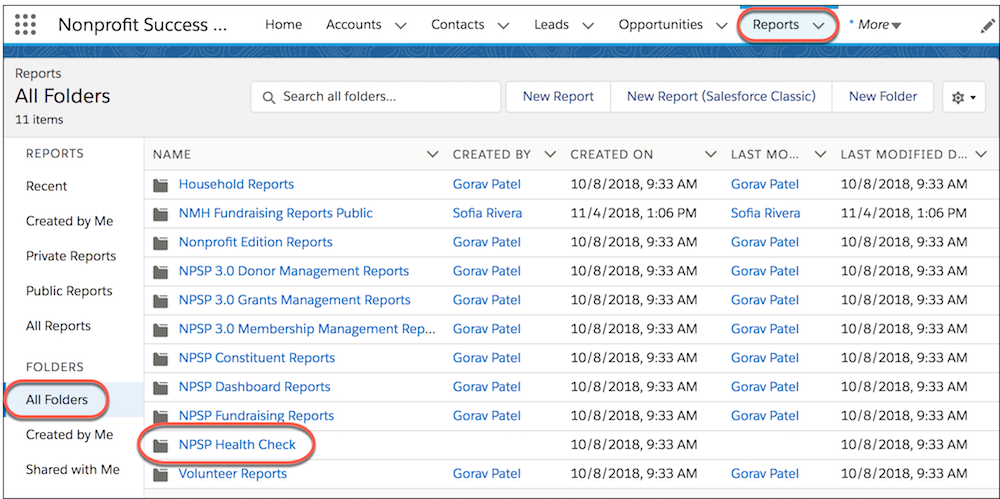Image resolution: width=1000 pixels, height=499 pixels.
Task: Select All Reports in sidebar
Action: tap(58, 326)
